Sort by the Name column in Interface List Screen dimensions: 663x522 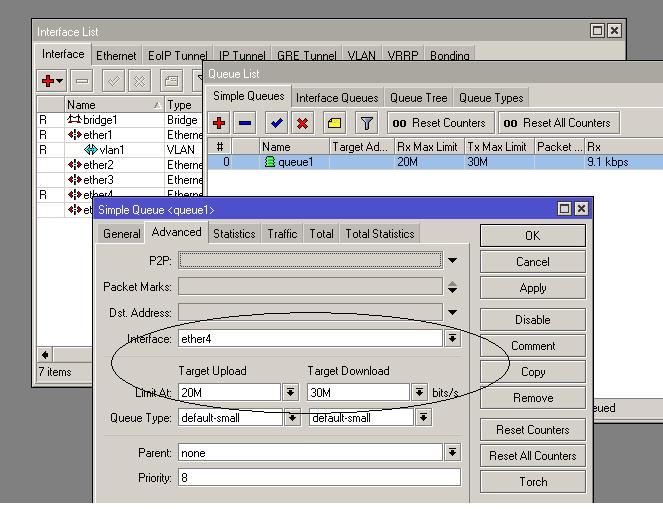tap(114, 104)
